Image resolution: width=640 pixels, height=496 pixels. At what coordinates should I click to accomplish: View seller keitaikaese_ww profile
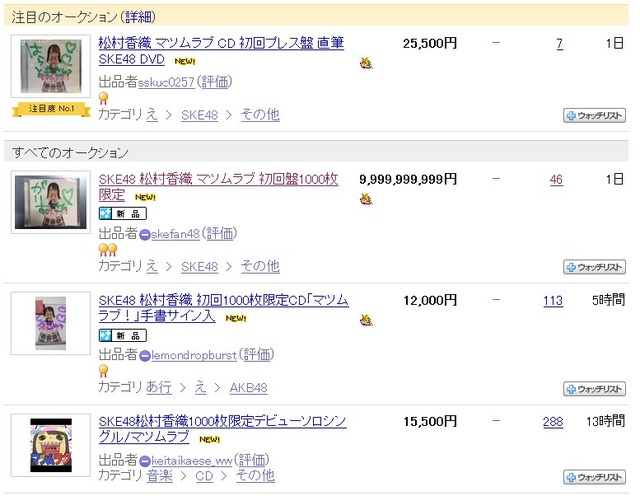click(x=191, y=461)
